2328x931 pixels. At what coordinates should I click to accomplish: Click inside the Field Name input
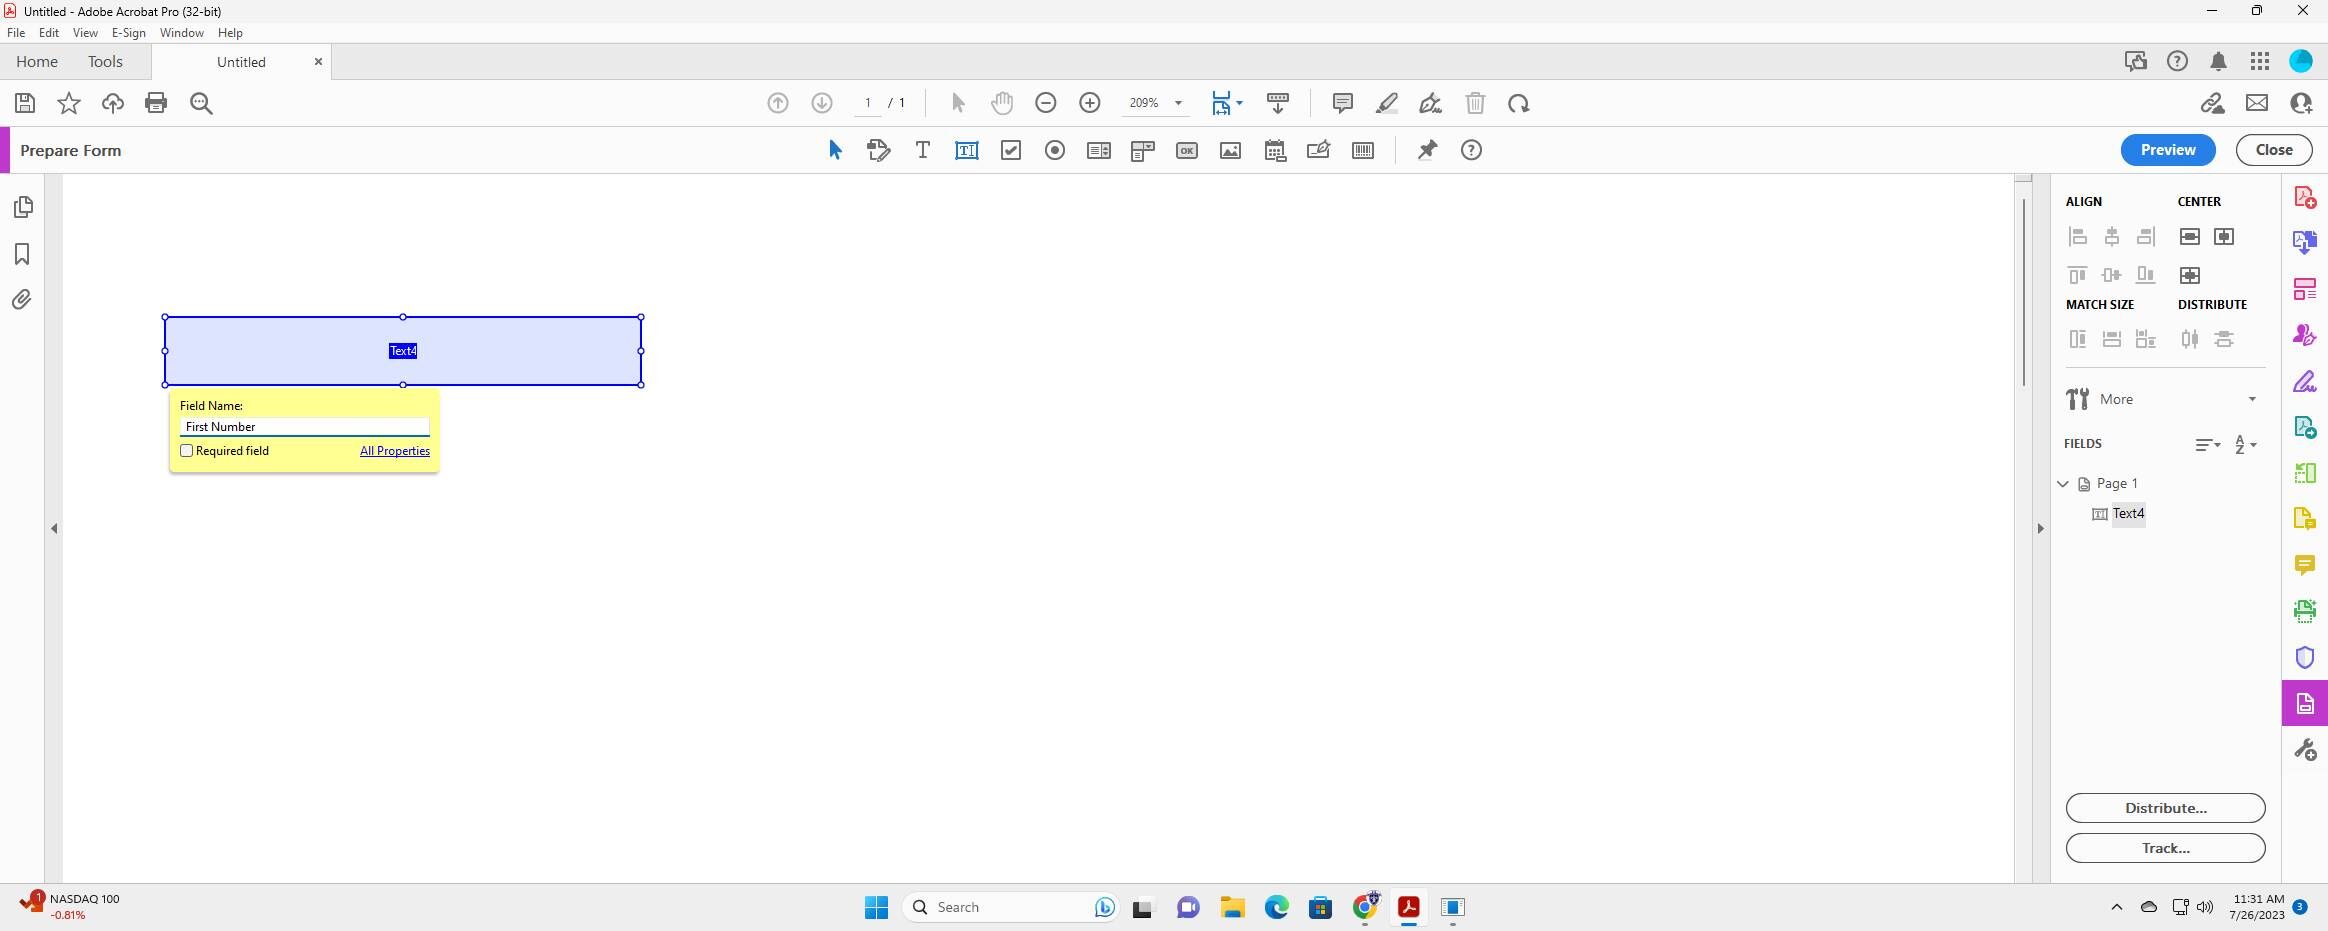[x=303, y=427]
